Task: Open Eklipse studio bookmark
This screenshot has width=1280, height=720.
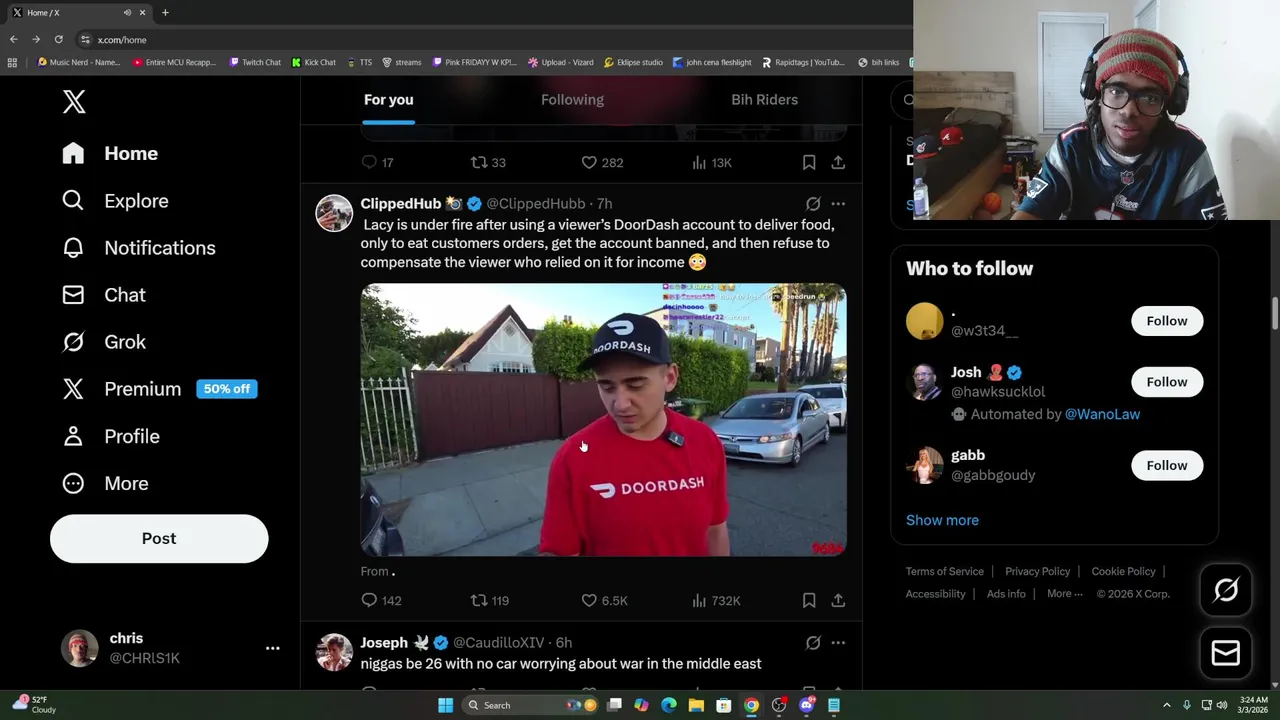Action: point(633,62)
